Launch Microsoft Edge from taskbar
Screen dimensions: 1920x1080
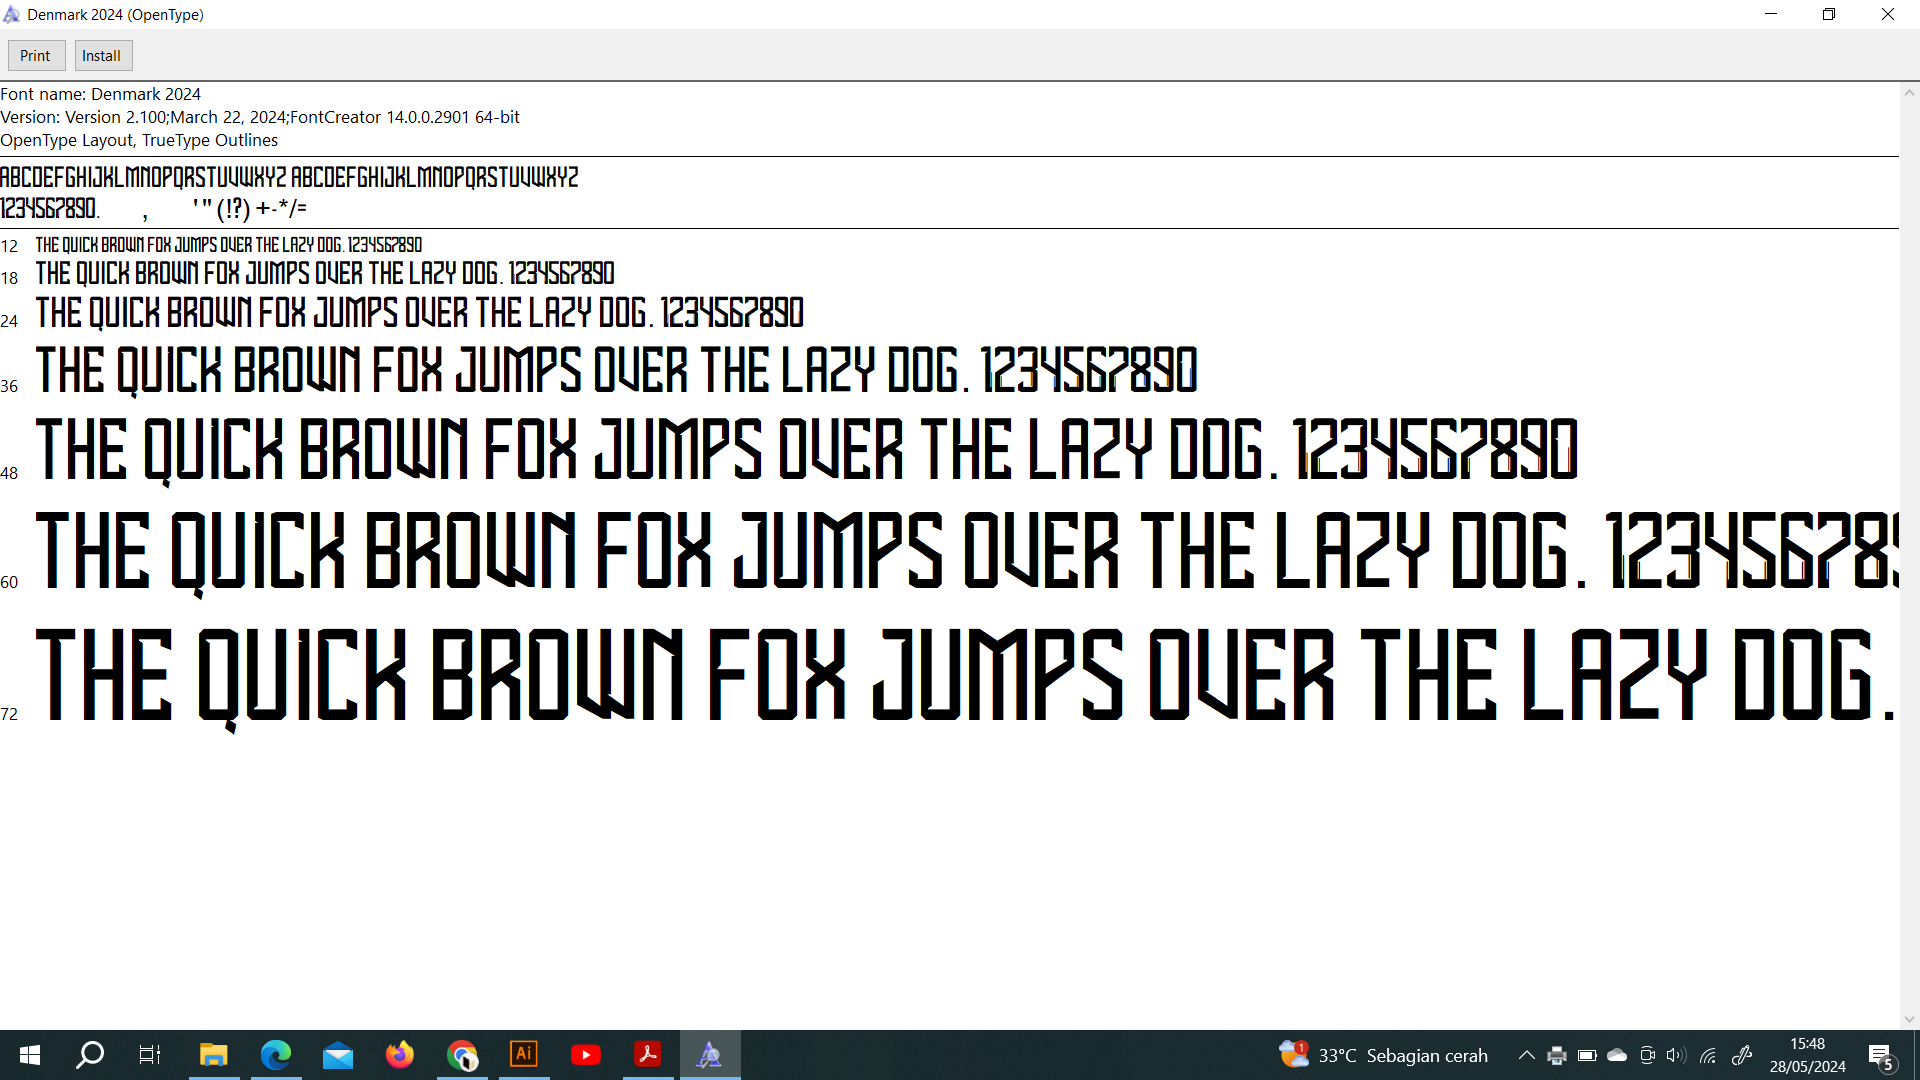click(x=275, y=1055)
